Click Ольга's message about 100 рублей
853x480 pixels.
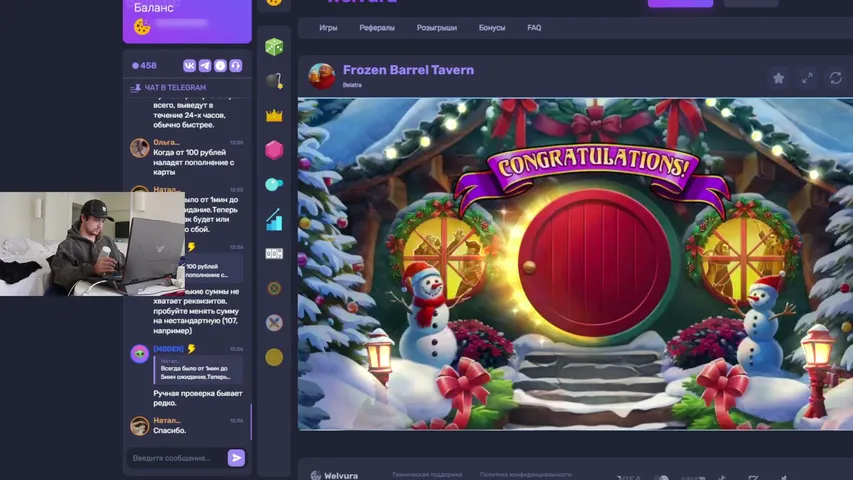point(194,162)
